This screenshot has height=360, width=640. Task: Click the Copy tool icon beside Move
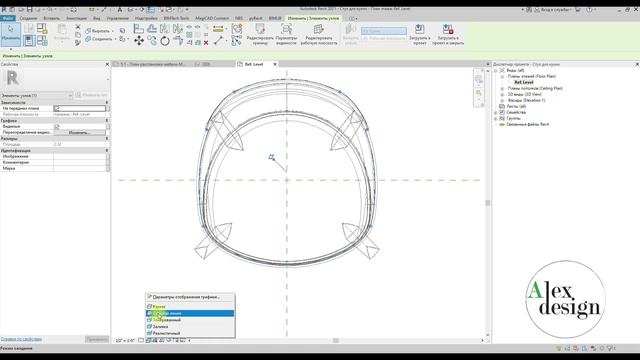pyautogui.click(x=152, y=41)
